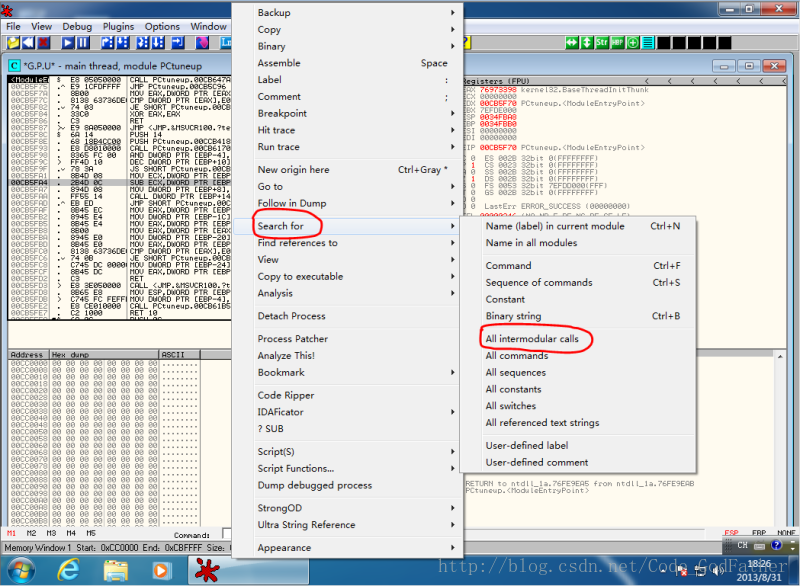Click the EBP stack mode button
Image resolution: width=800 pixels, height=586 pixels.
coord(759,533)
